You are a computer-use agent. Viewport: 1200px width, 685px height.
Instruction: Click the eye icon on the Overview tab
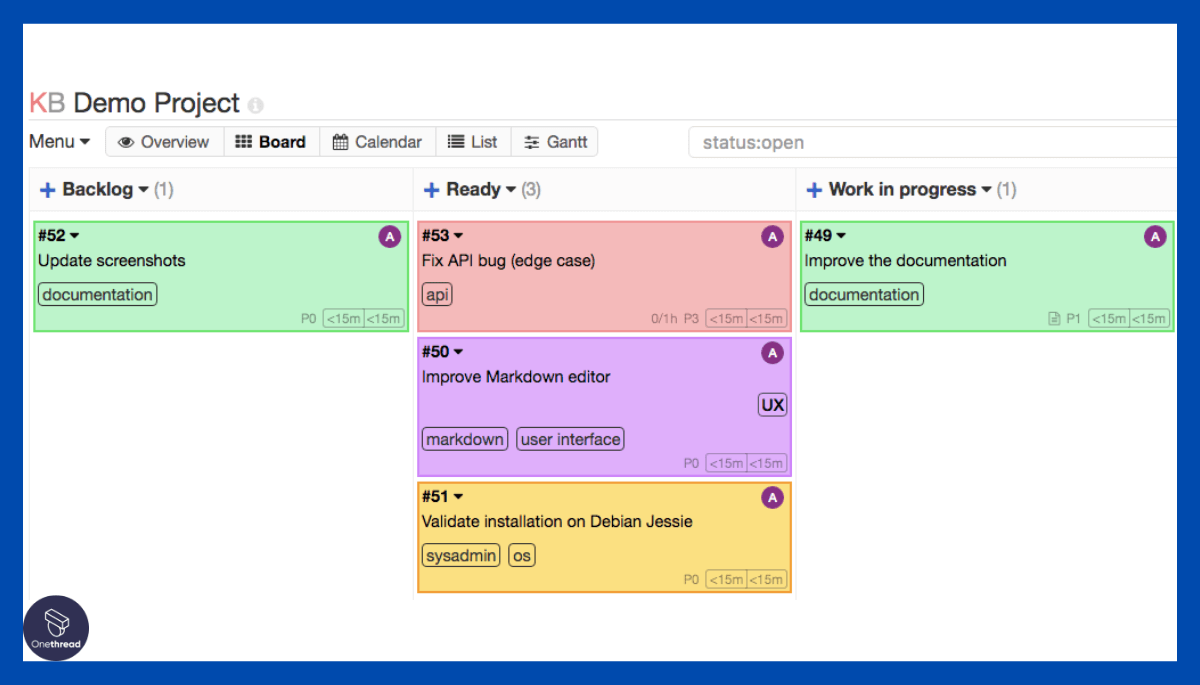click(126, 141)
